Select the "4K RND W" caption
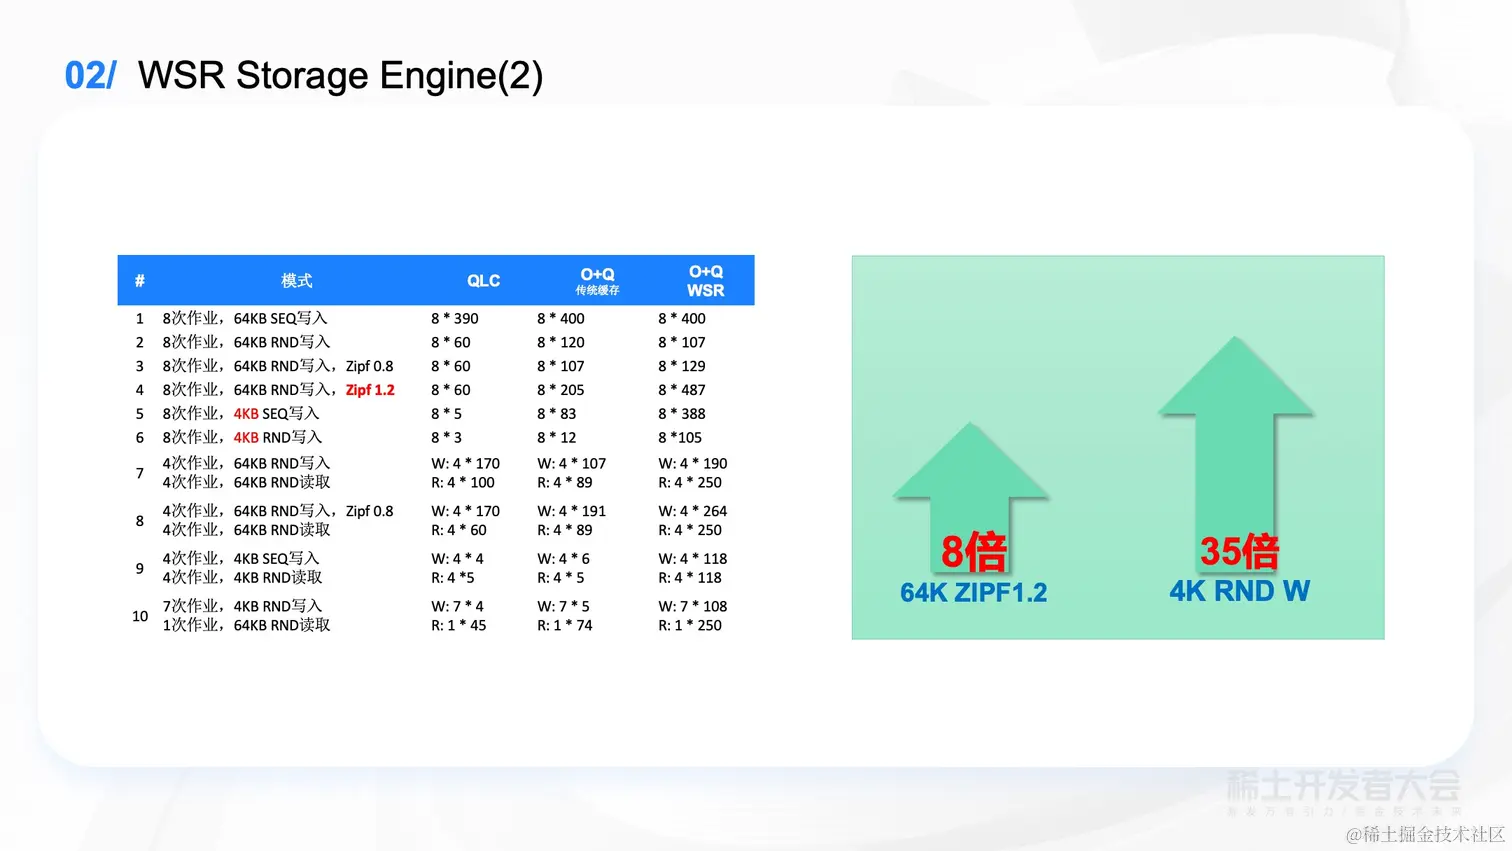Screen dimensions: 1512x851 click(x=1240, y=591)
